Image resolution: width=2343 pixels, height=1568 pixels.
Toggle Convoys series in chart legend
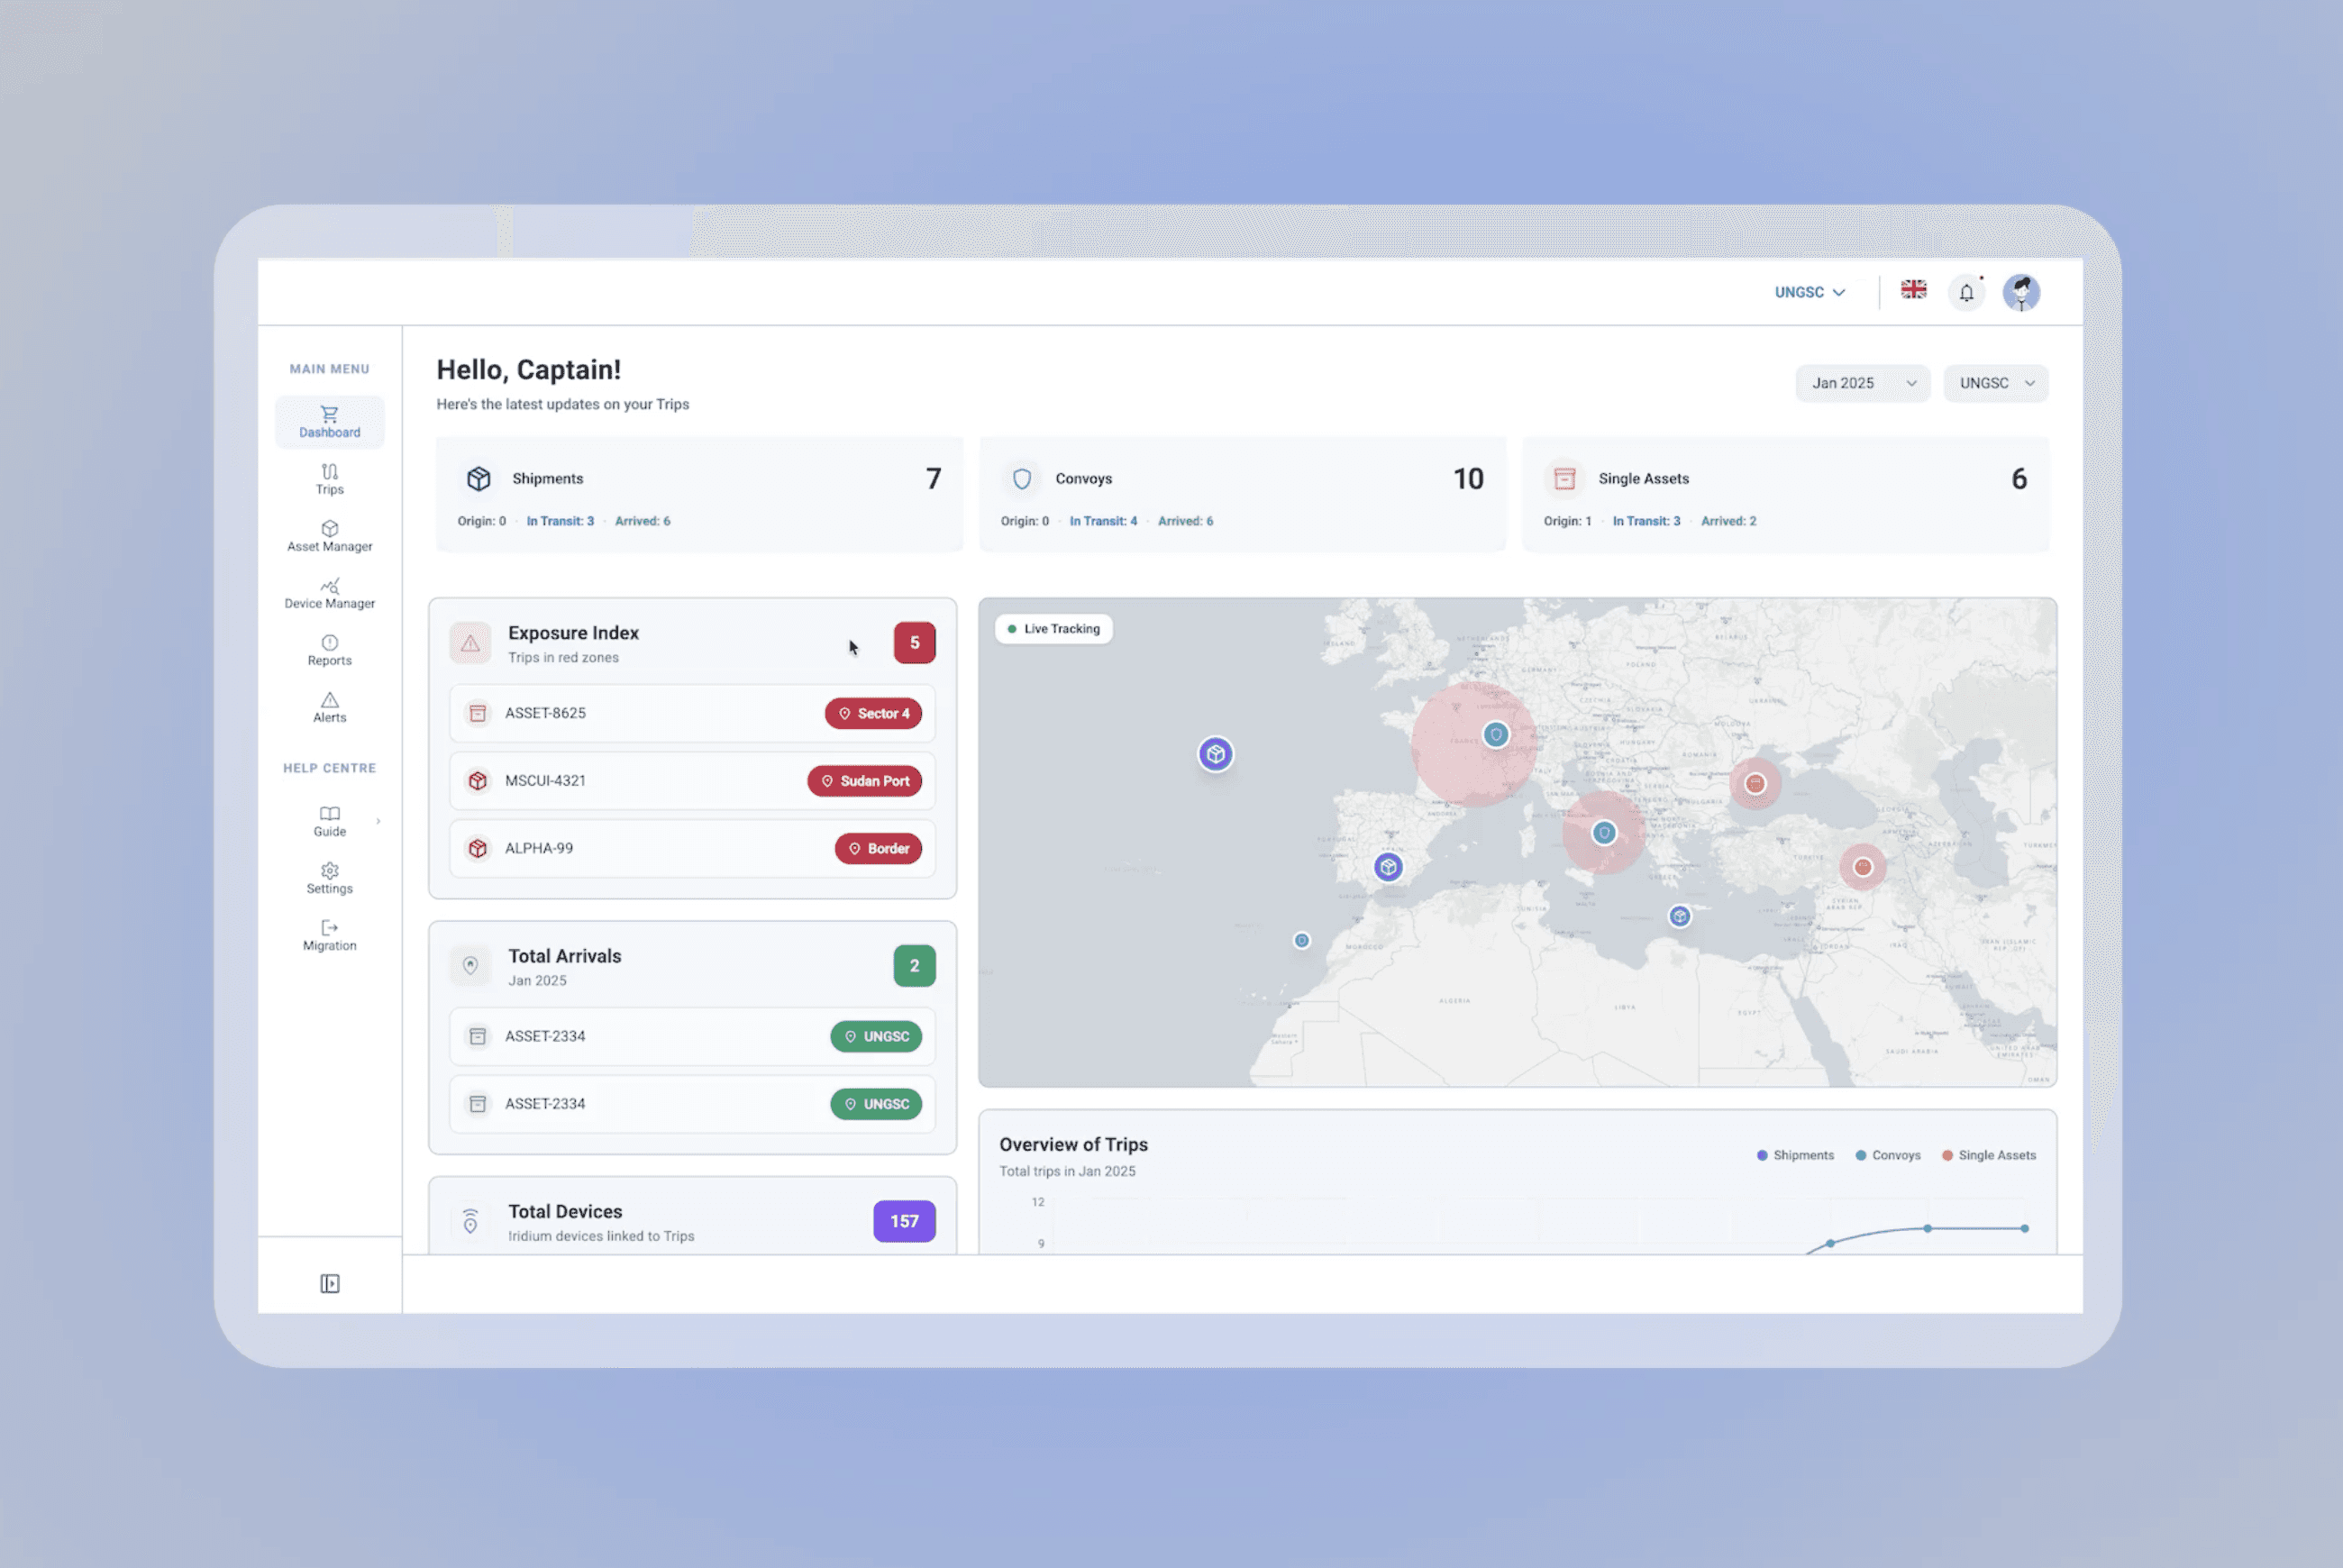click(x=1888, y=1155)
